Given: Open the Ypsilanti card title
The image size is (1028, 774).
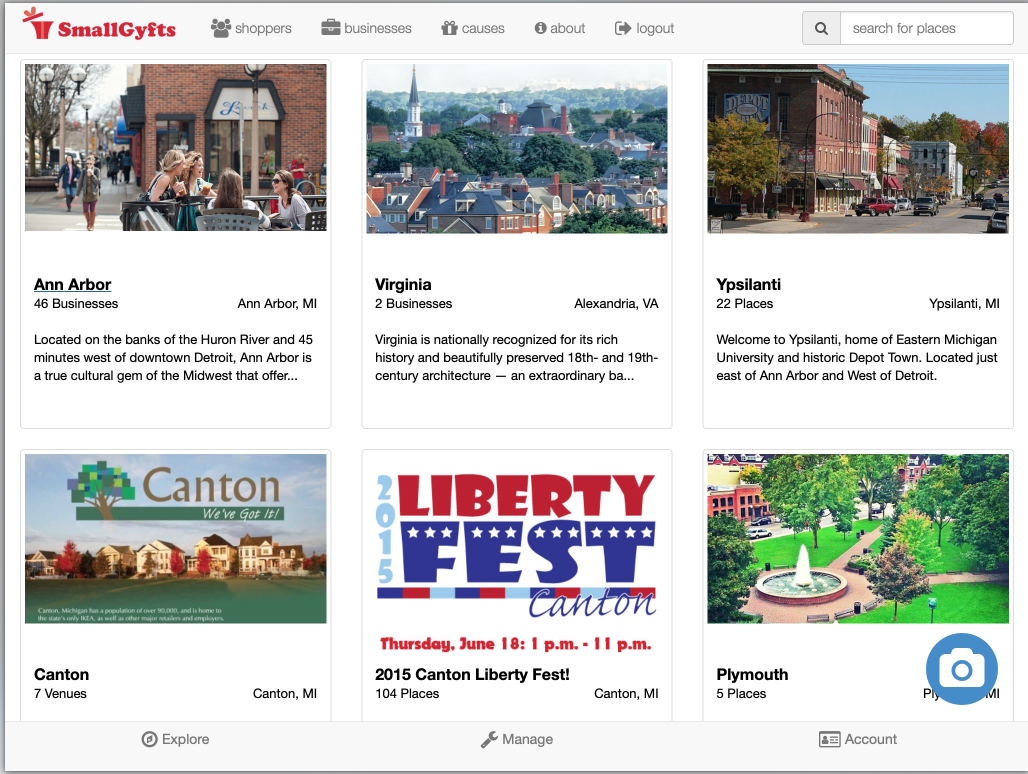Looking at the screenshot, I should [x=749, y=284].
